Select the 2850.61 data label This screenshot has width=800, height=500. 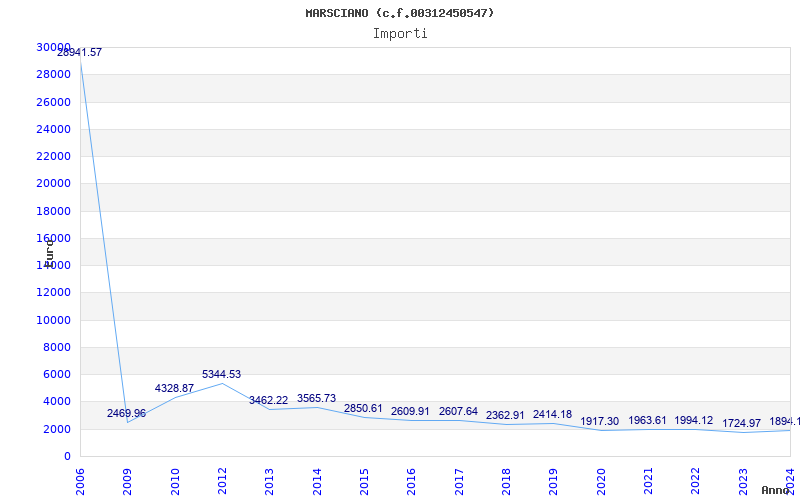363,408
